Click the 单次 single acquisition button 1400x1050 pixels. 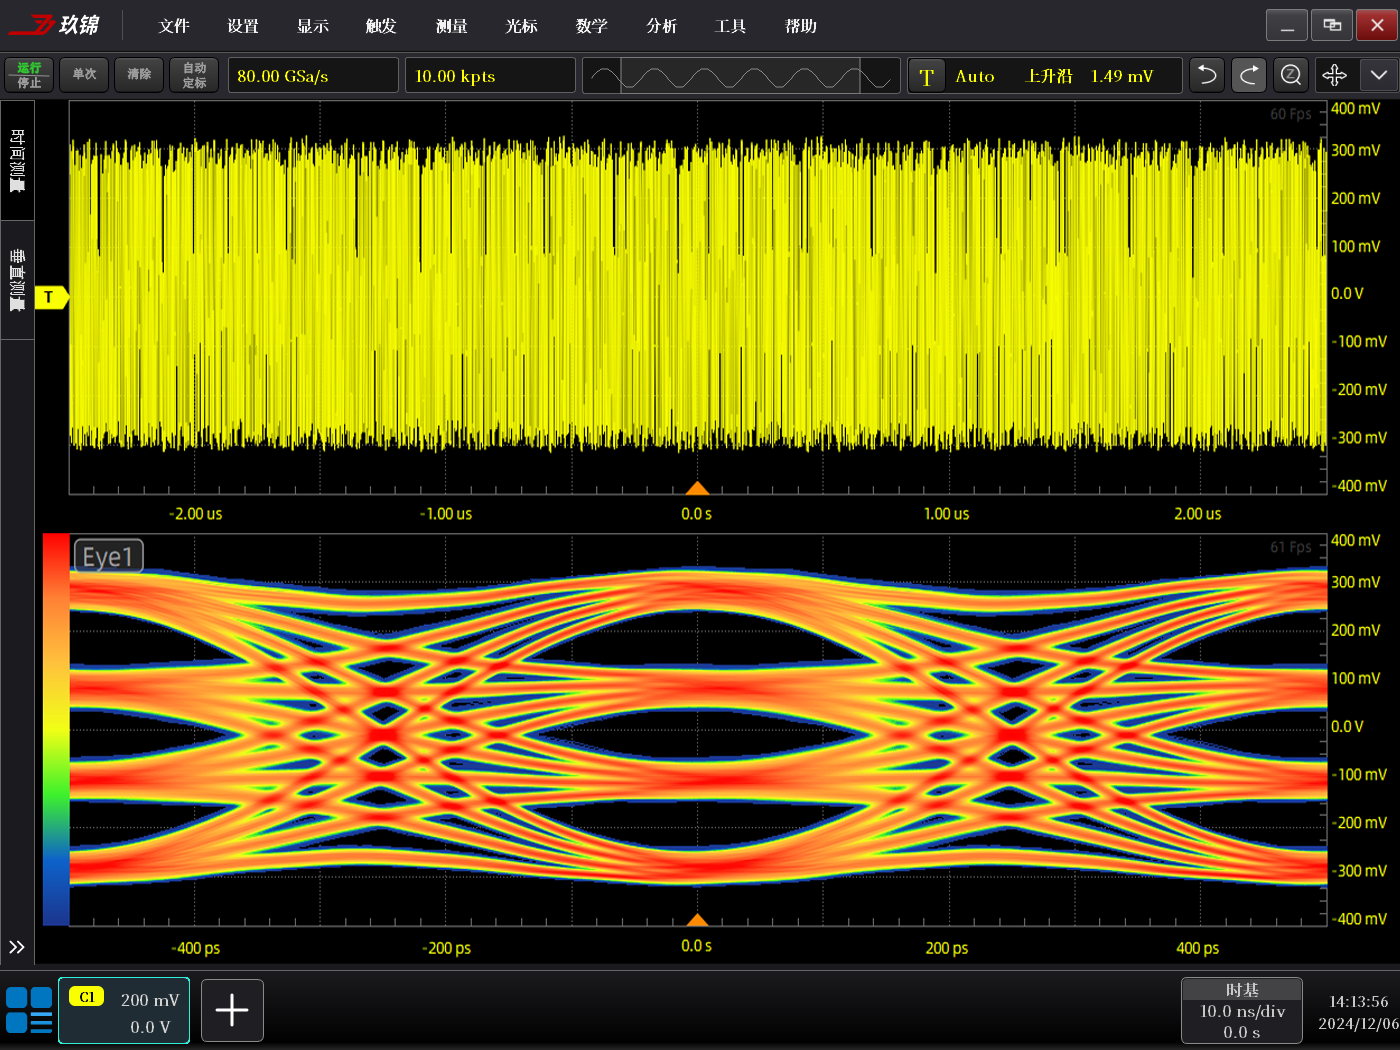coord(84,75)
